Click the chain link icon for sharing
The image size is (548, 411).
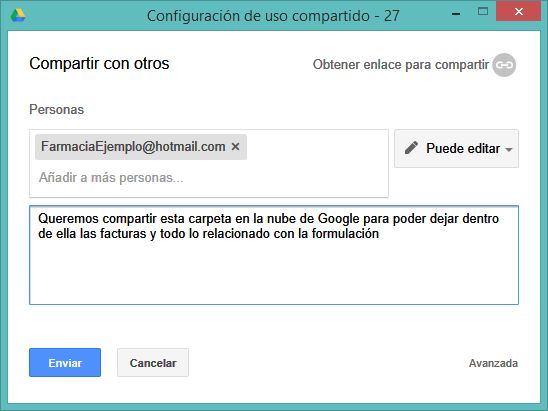click(504, 65)
